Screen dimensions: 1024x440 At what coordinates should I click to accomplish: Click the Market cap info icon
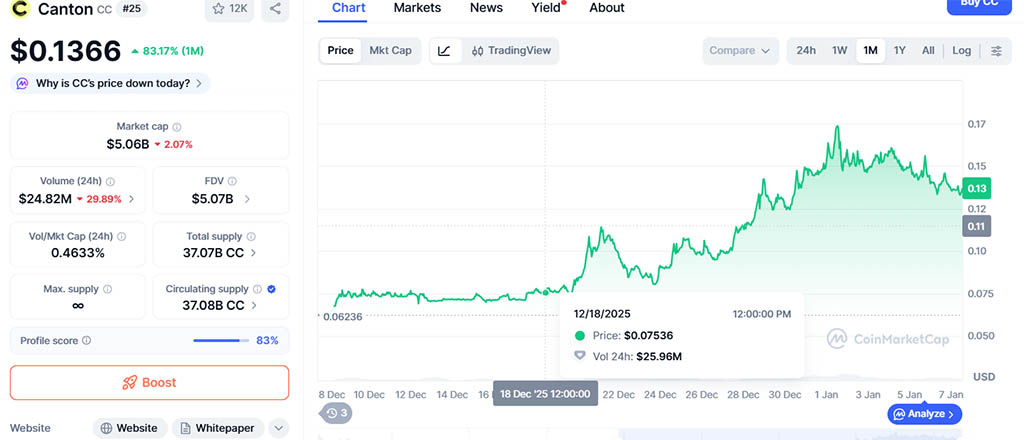click(x=177, y=127)
